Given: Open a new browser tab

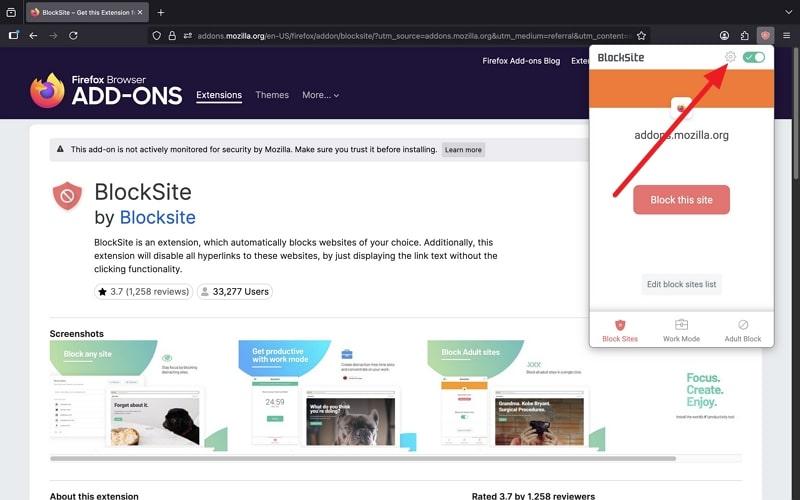Looking at the screenshot, I should coord(161,12).
